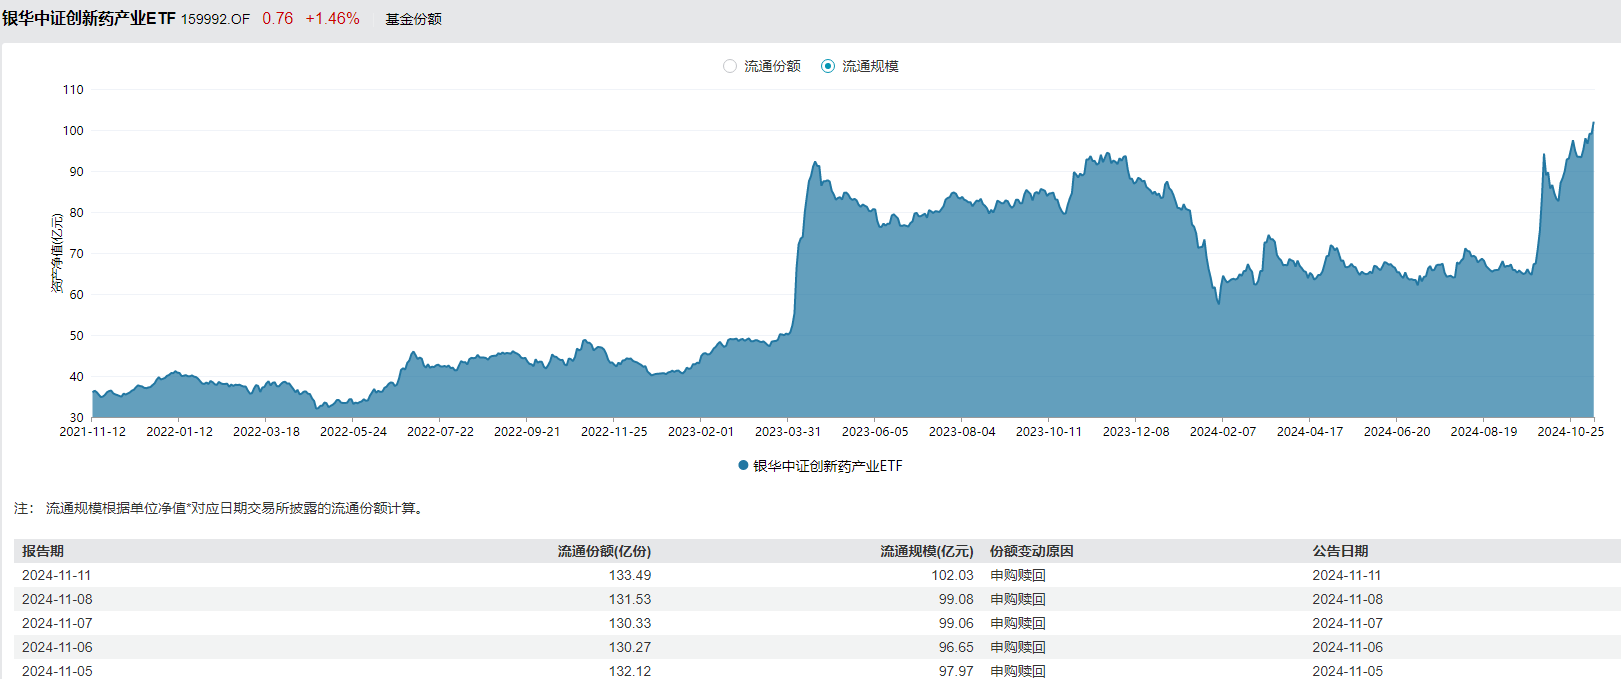Screen dimensions: 1621x679
Task: Click the share value 133.49
Action: point(630,575)
